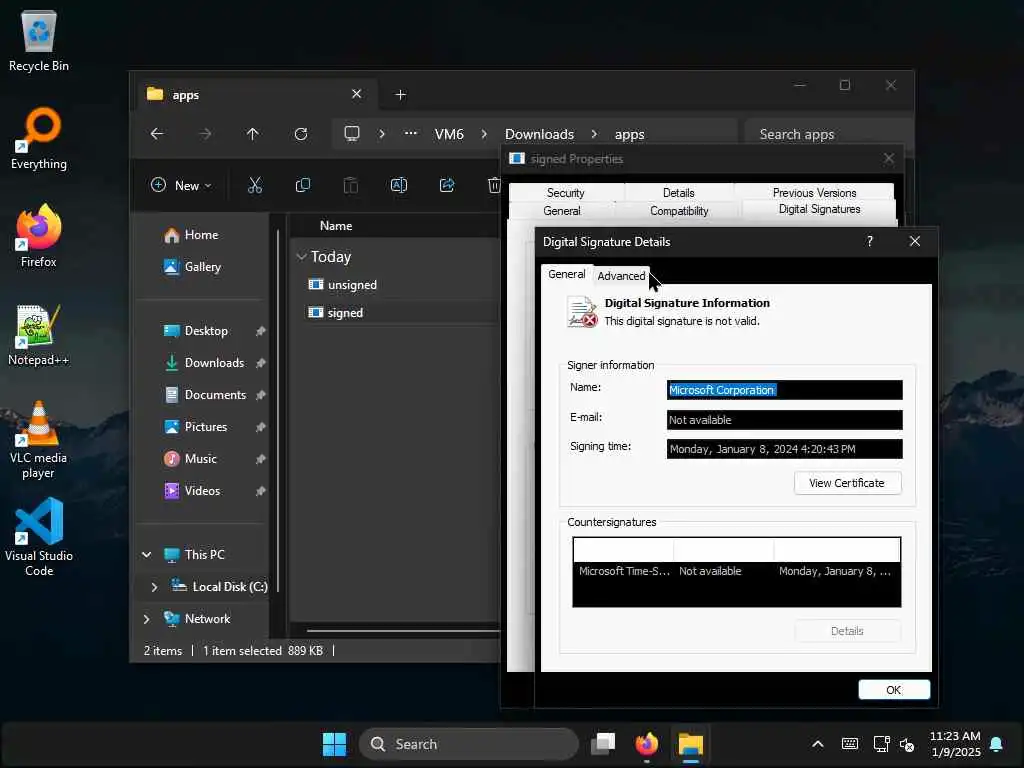Image resolution: width=1024 pixels, height=768 pixels.
Task: Launch Everything search from desktop
Action: (x=39, y=138)
